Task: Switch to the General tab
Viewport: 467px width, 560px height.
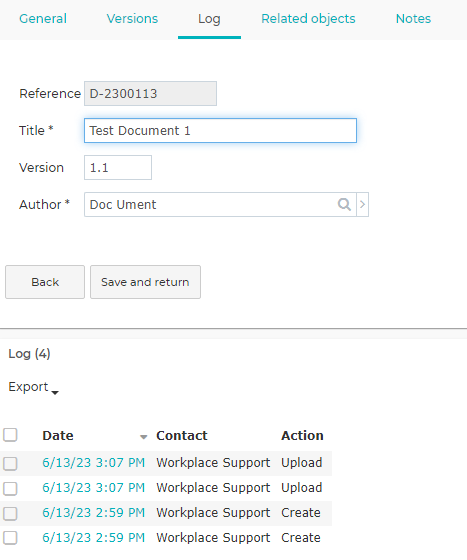Action: 43,19
